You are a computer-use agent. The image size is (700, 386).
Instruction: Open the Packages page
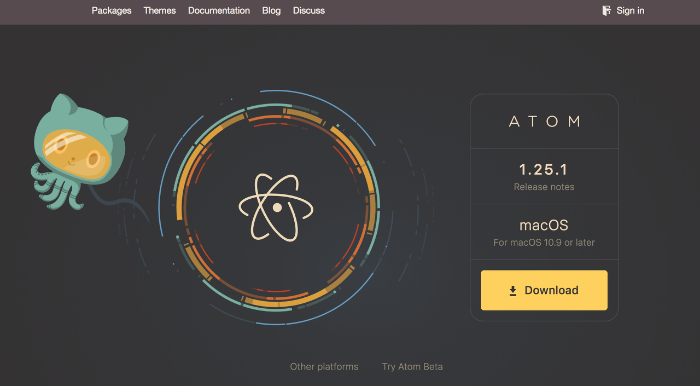tap(111, 11)
